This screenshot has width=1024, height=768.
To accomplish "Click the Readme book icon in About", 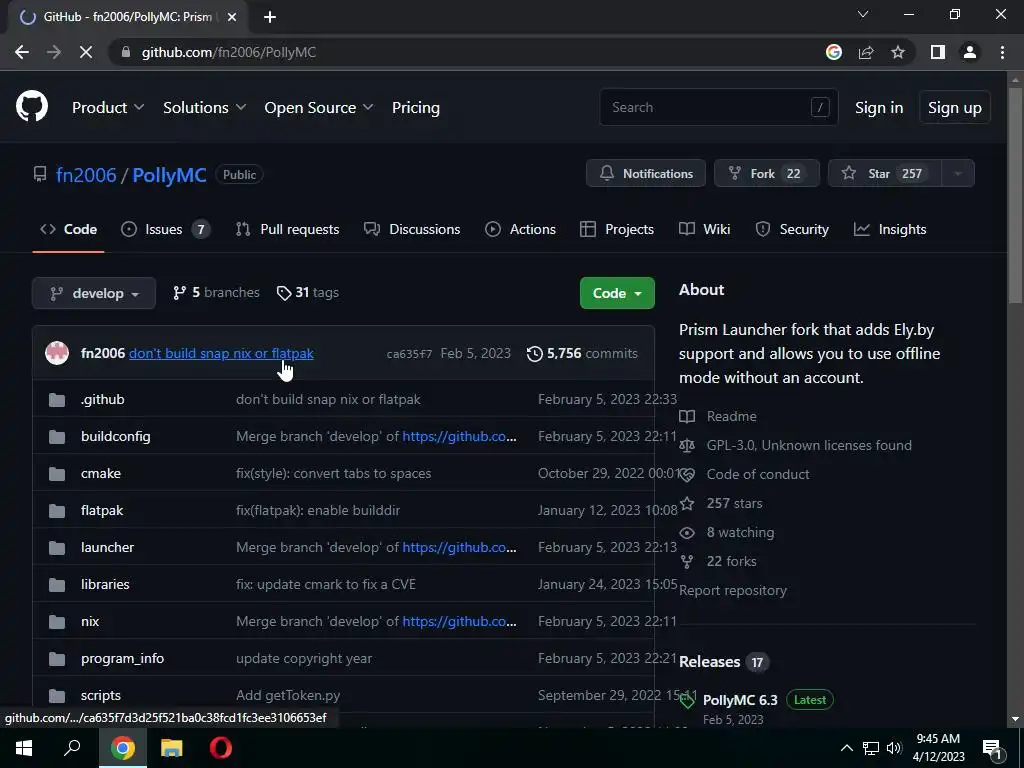I will pos(687,417).
